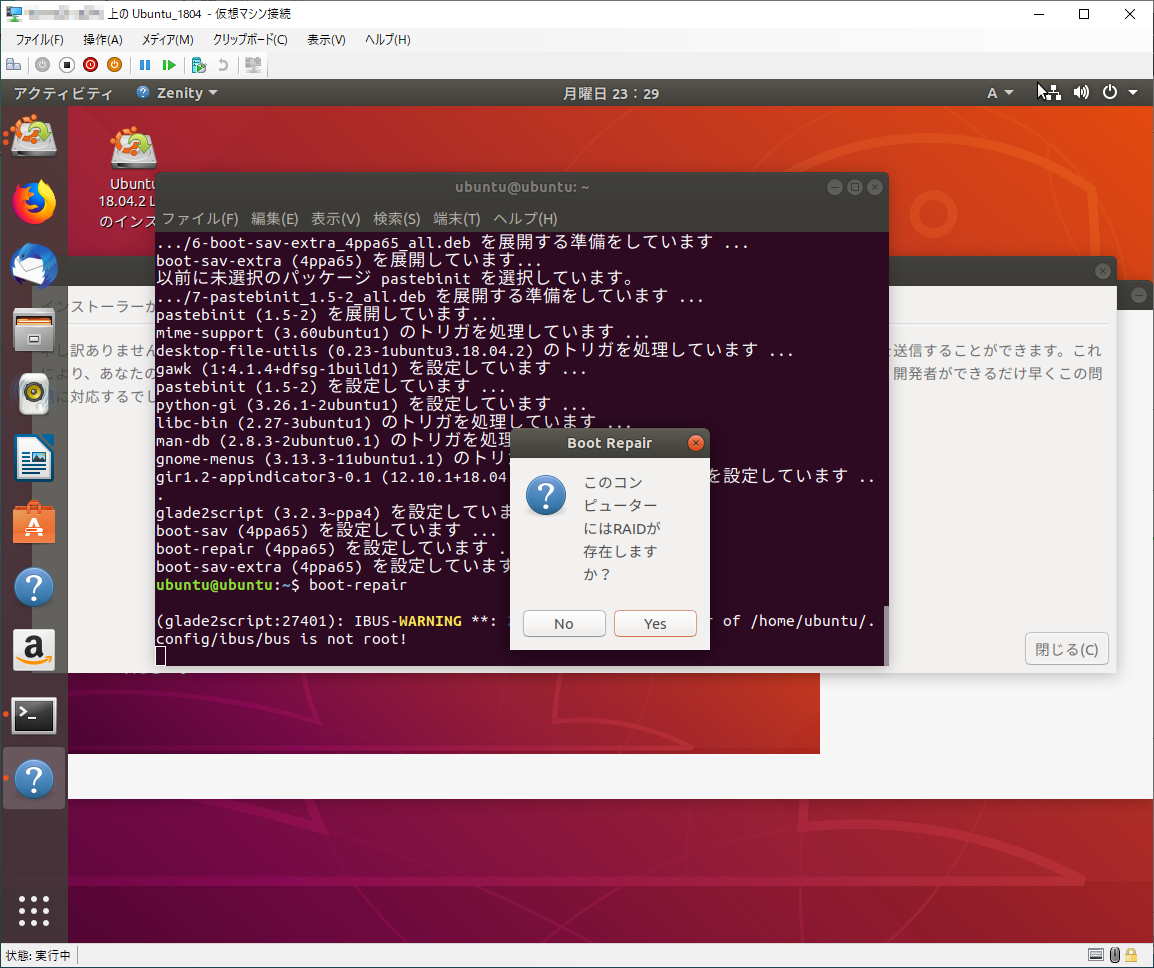Open terminal 検索(S) menu

click(397, 219)
